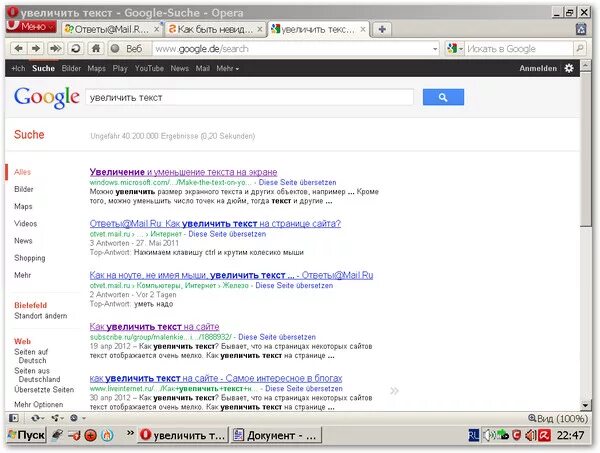Click the Google search query box
600x453 pixels.
click(x=249, y=98)
